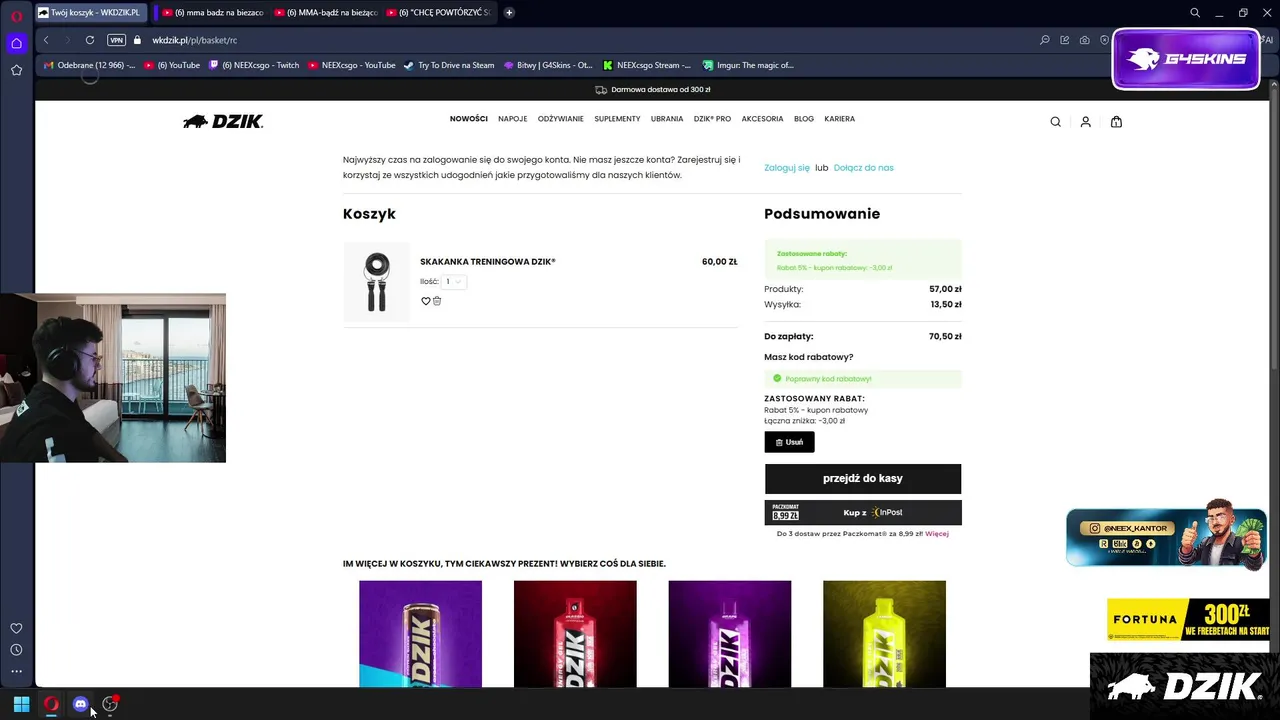Open the 'NEEXcsgo - Twitch' bookmark
Viewport: 1280px width, 720px height.
pyautogui.click(x=254, y=65)
